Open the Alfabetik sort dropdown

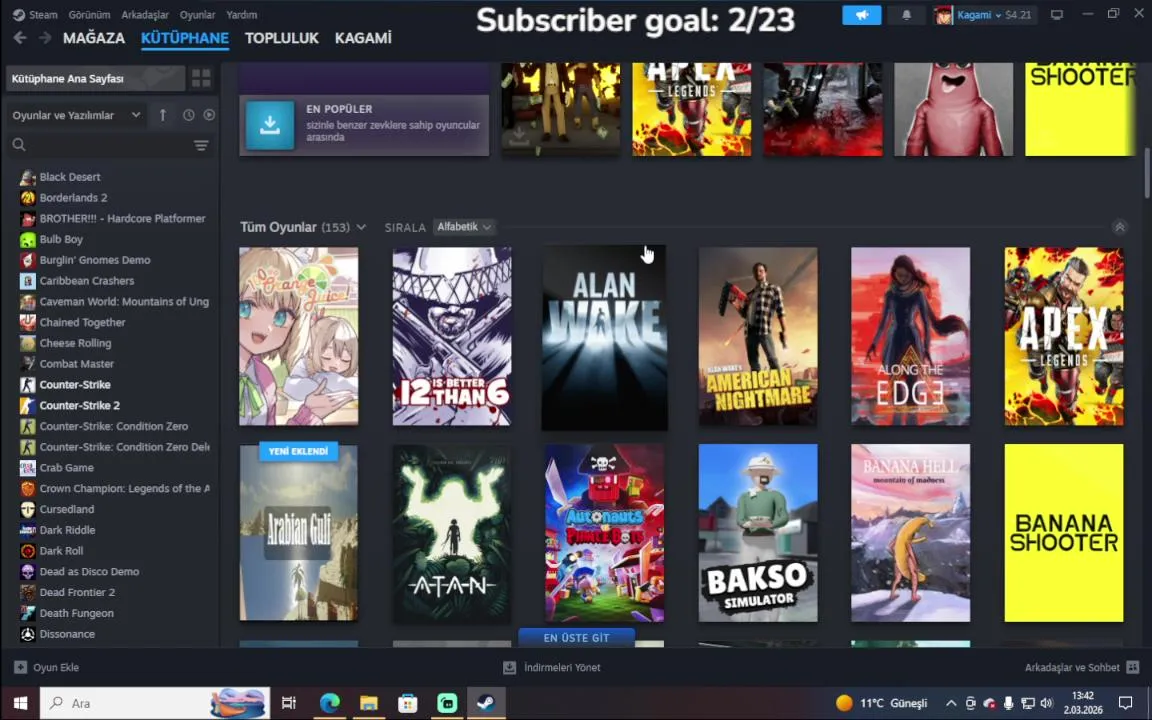tap(464, 227)
